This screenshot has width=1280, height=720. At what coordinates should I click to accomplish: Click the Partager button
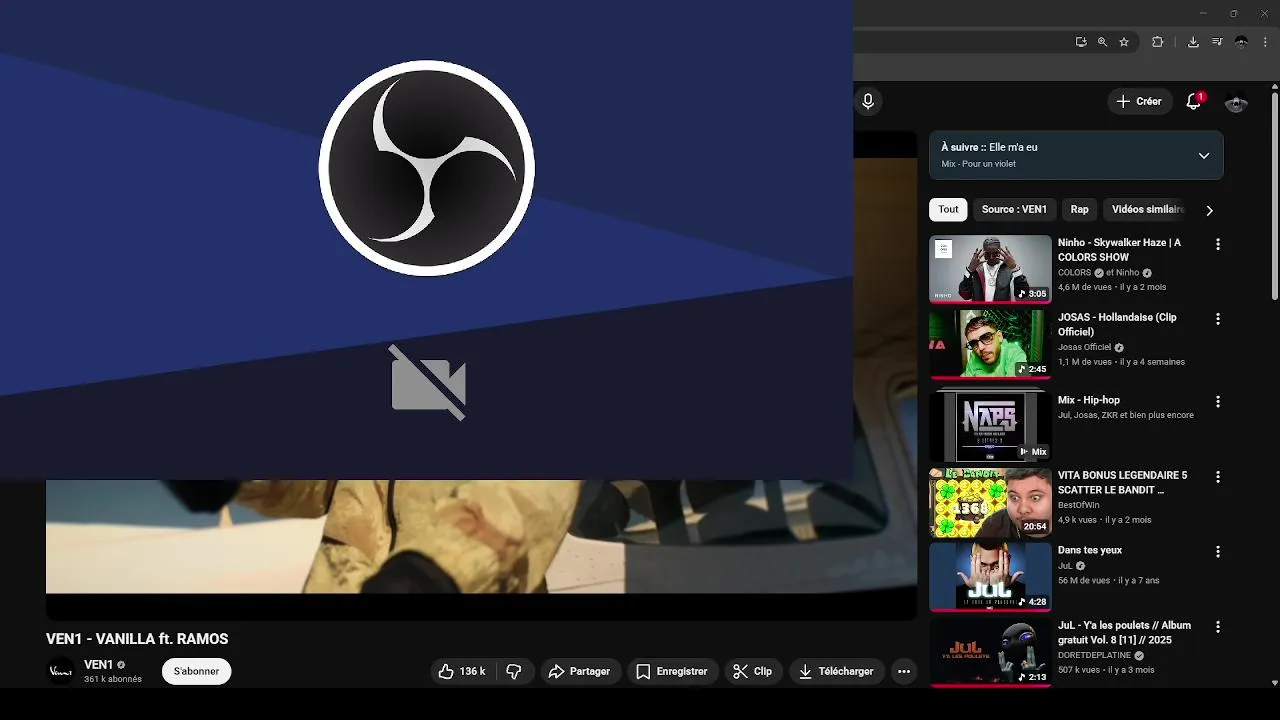coord(580,672)
